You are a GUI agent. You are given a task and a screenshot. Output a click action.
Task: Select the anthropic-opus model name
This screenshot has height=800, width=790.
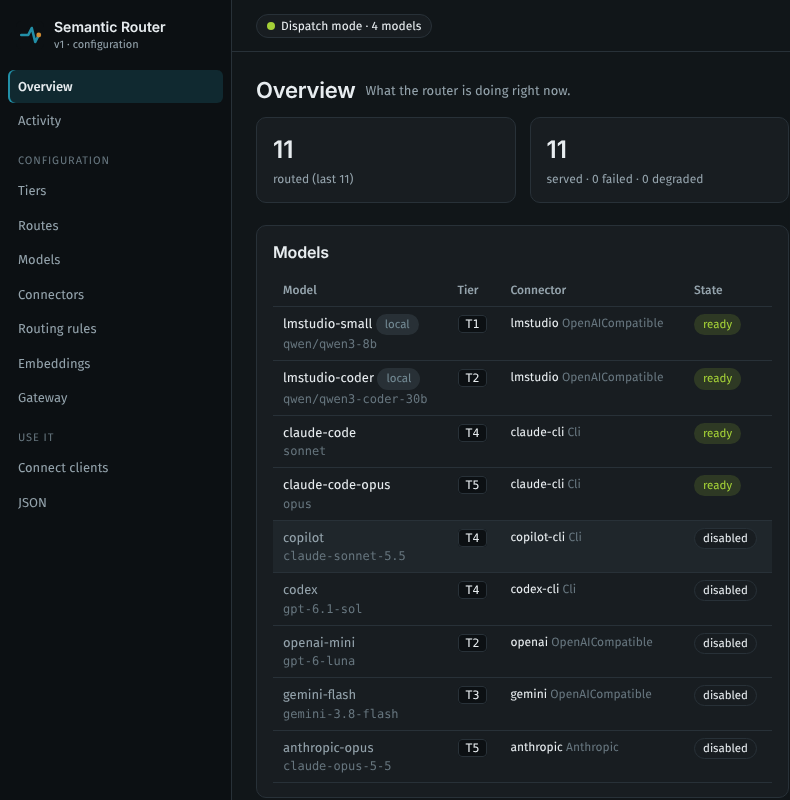point(328,748)
